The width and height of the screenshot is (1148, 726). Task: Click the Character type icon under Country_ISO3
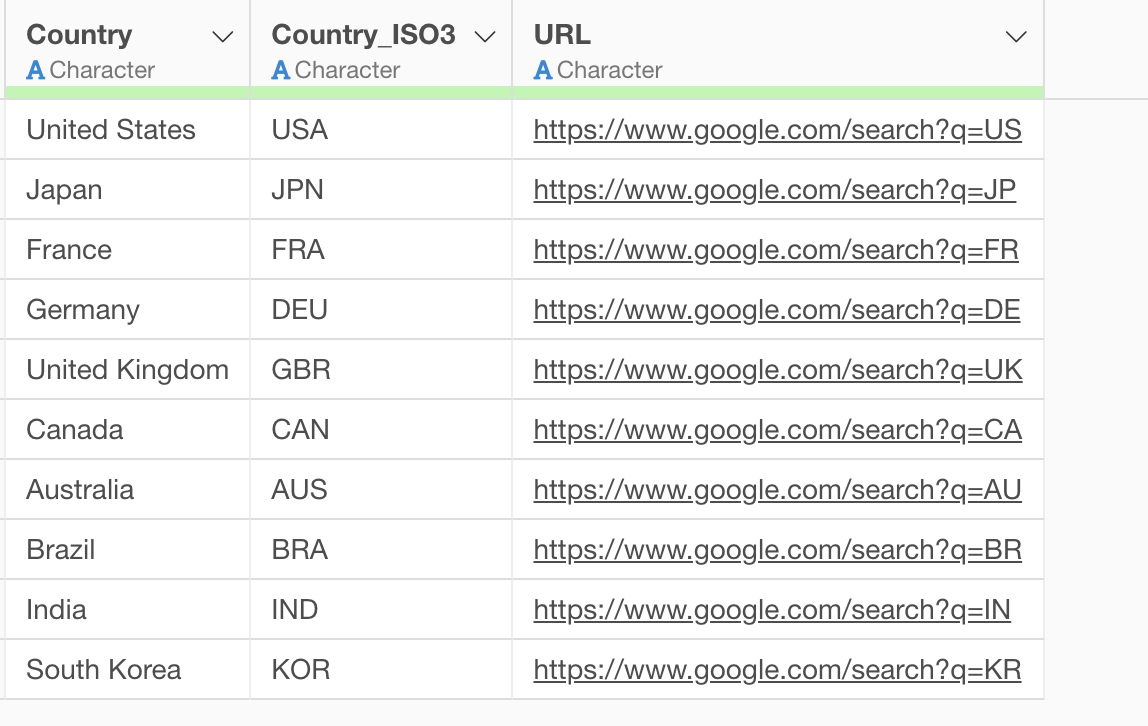[x=281, y=71]
